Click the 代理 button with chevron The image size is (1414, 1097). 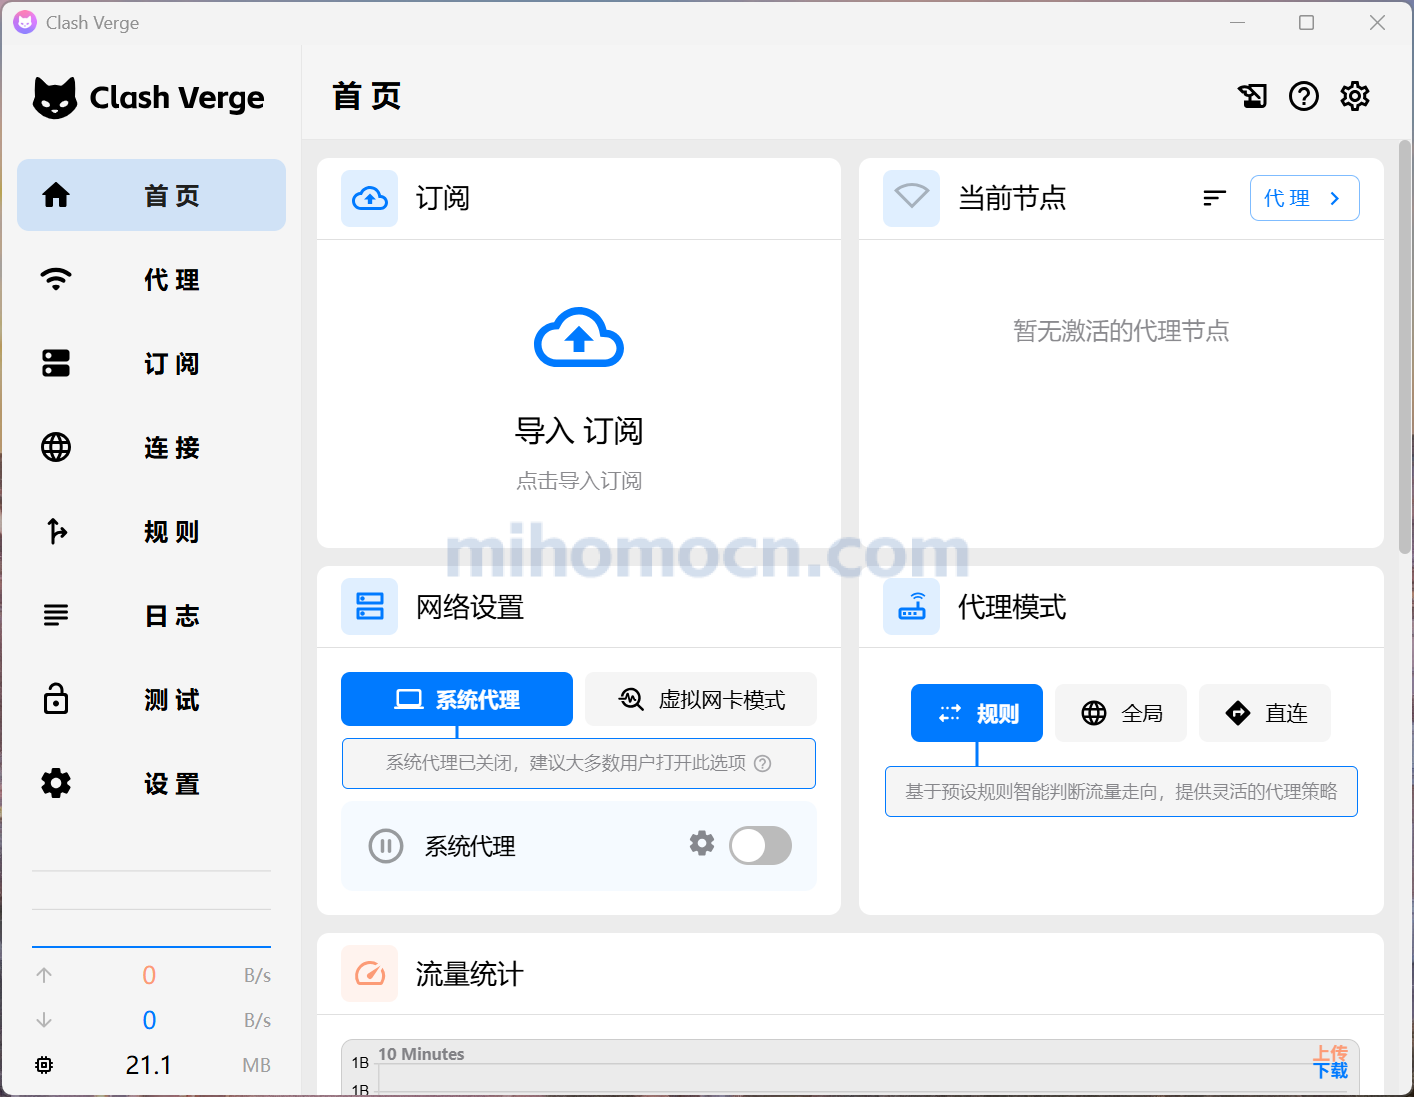tap(1305, 198)
